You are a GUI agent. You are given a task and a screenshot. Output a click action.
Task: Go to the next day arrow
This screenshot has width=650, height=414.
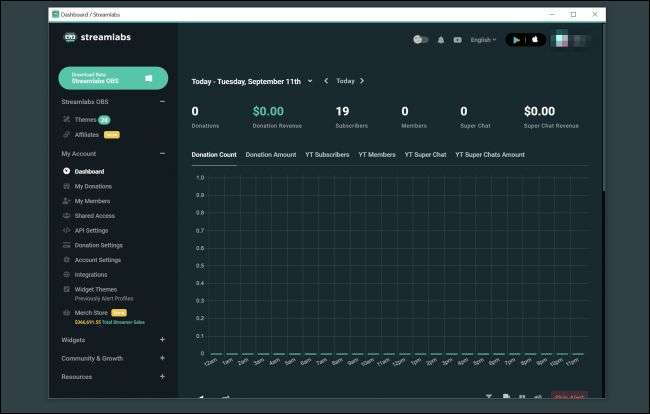click(362, 81)
